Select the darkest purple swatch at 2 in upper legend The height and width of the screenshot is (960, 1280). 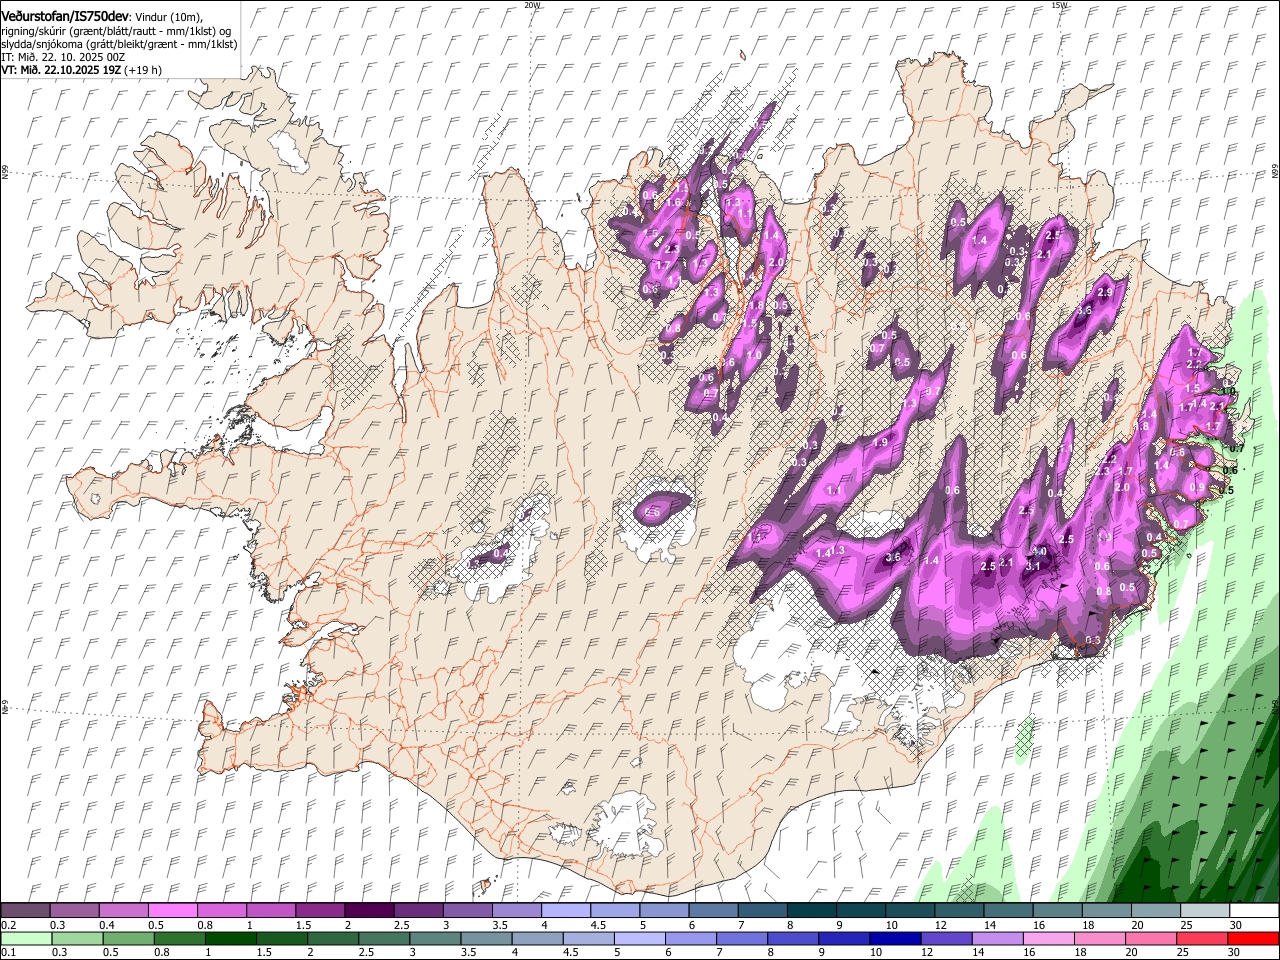tap(369, 911)
